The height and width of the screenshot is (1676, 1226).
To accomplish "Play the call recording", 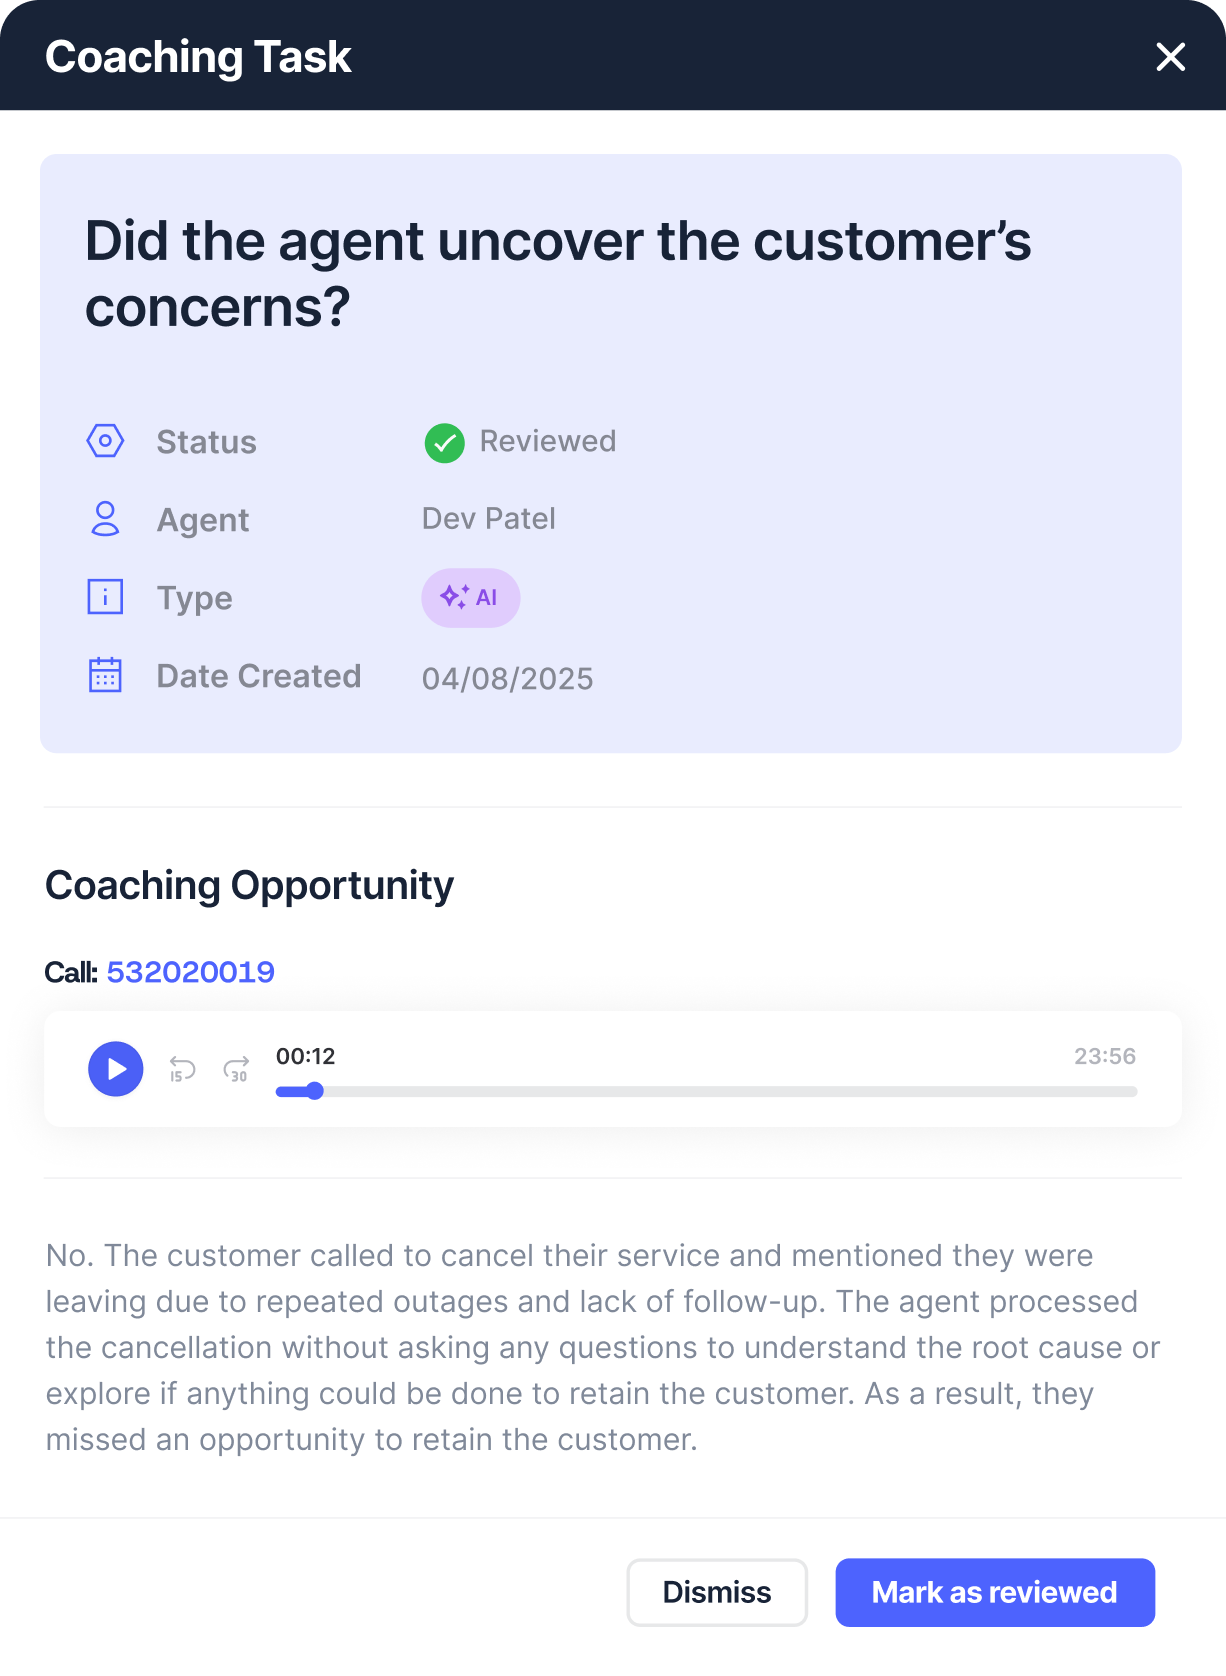I will tap(116, 1069).
